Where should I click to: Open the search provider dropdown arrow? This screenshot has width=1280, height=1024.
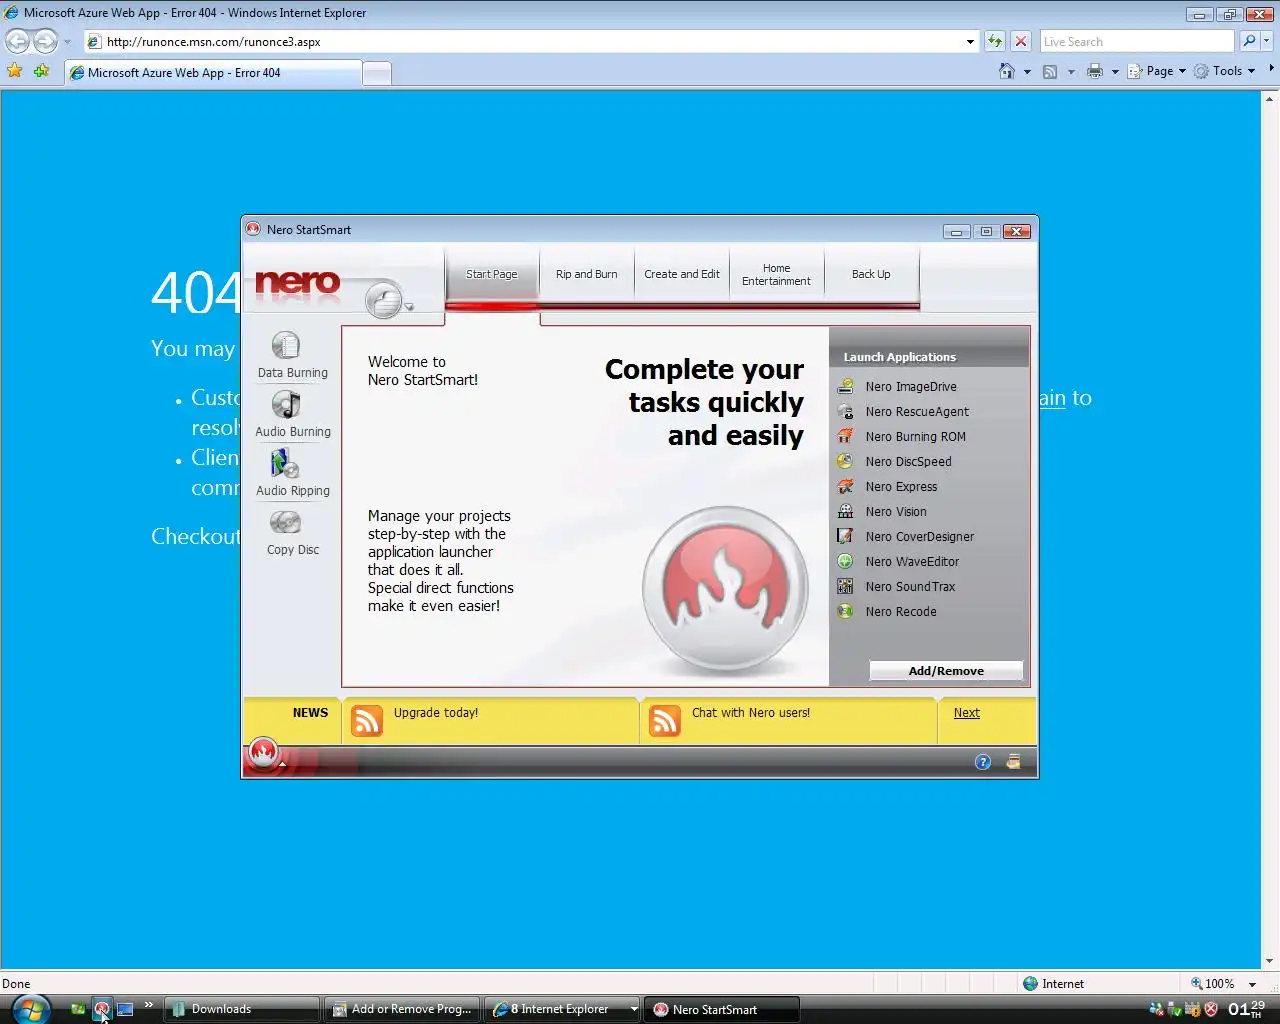tap(1268, 41)
